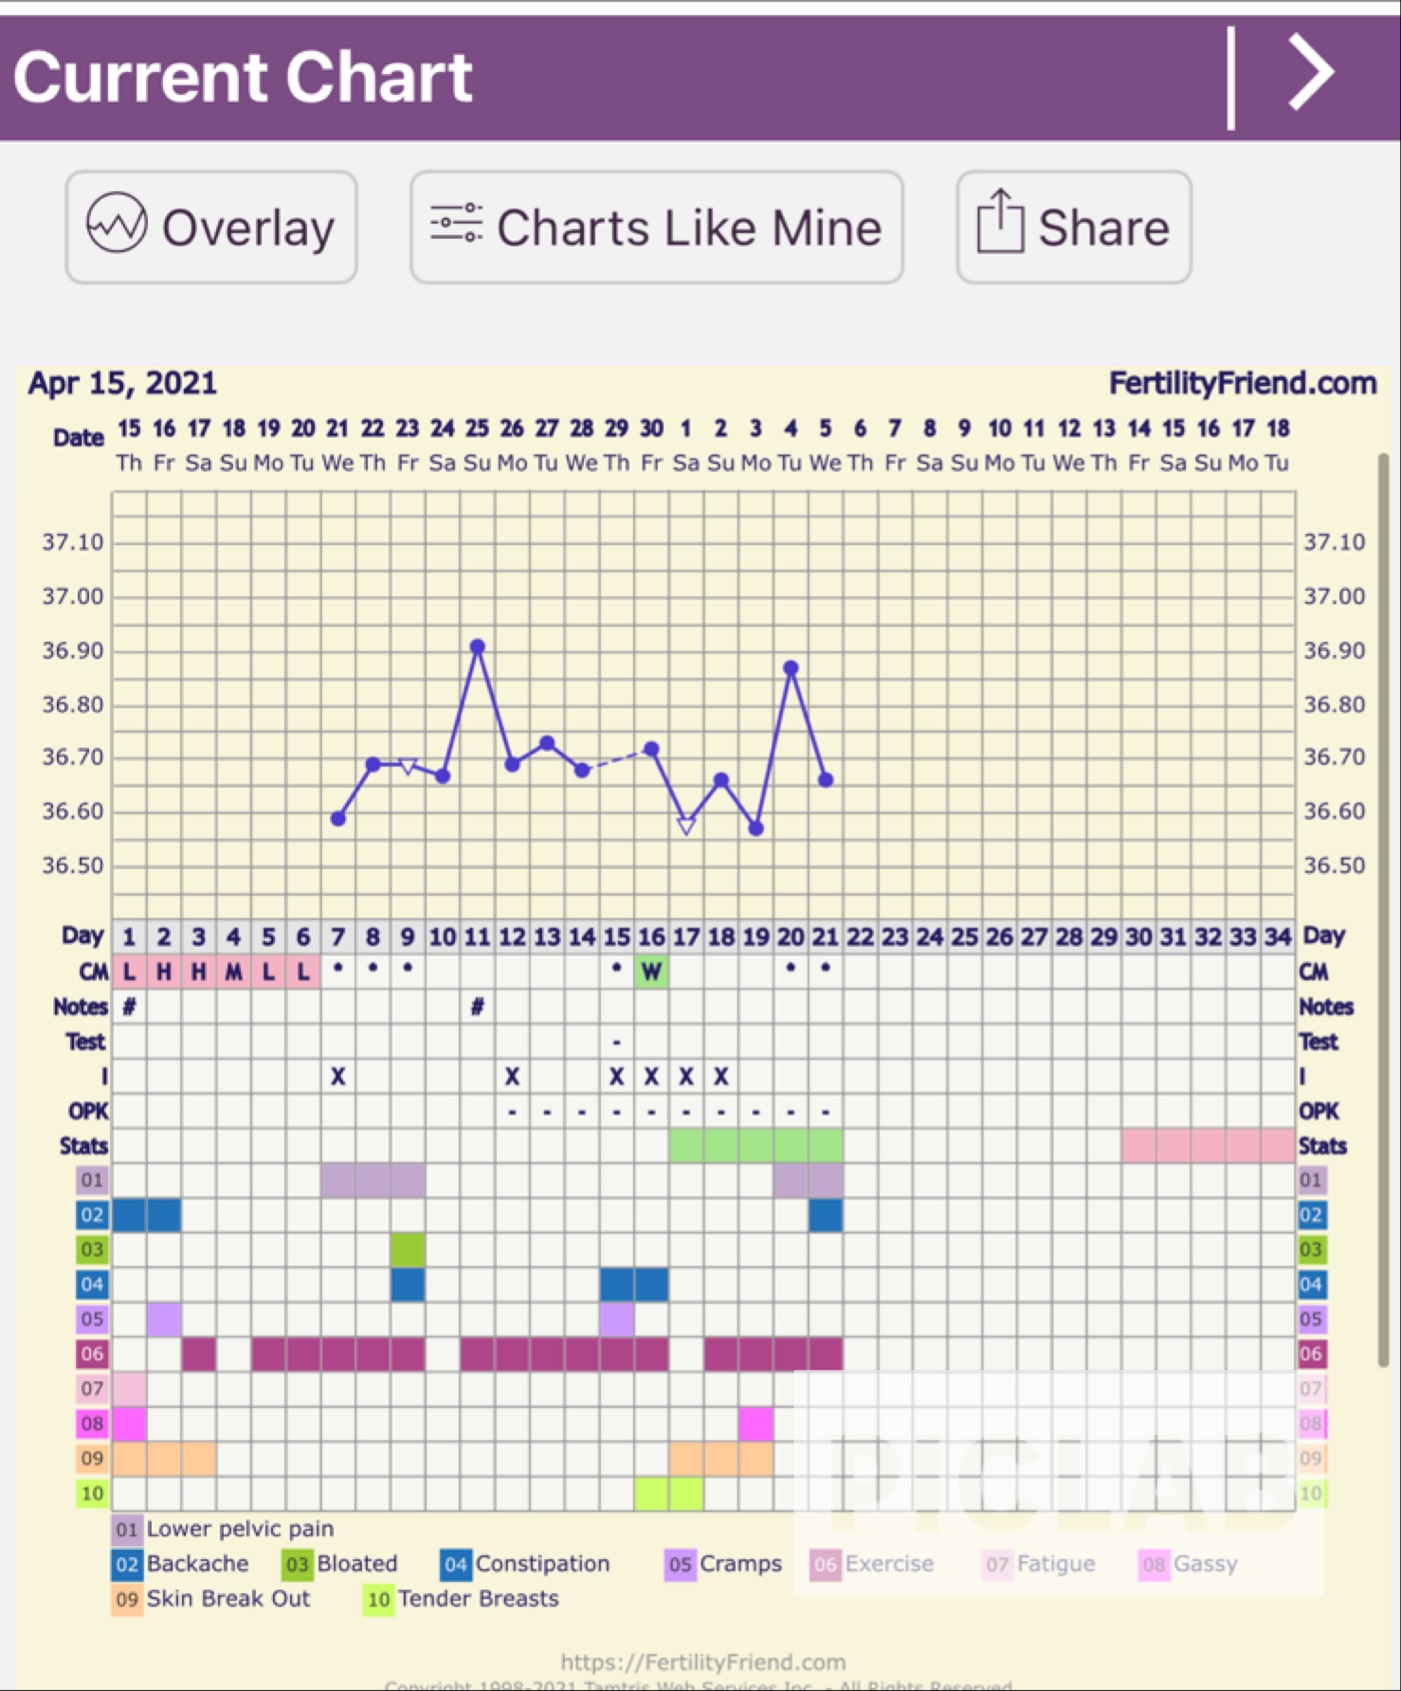Image resolution: width=1401 pixels, height=1691 pixels.
Task: Select the green W cervical mucus cell
Action: tap(651, 971)
